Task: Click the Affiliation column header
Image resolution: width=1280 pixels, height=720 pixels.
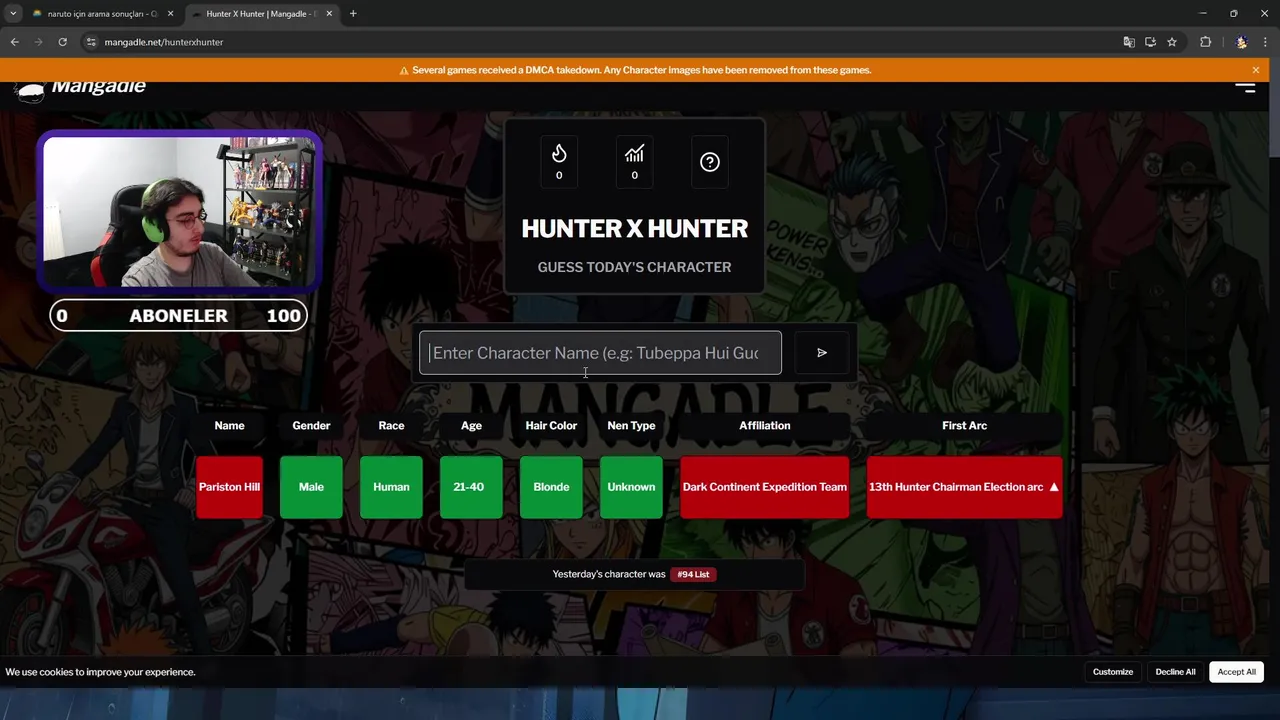Action: (764, 426)
